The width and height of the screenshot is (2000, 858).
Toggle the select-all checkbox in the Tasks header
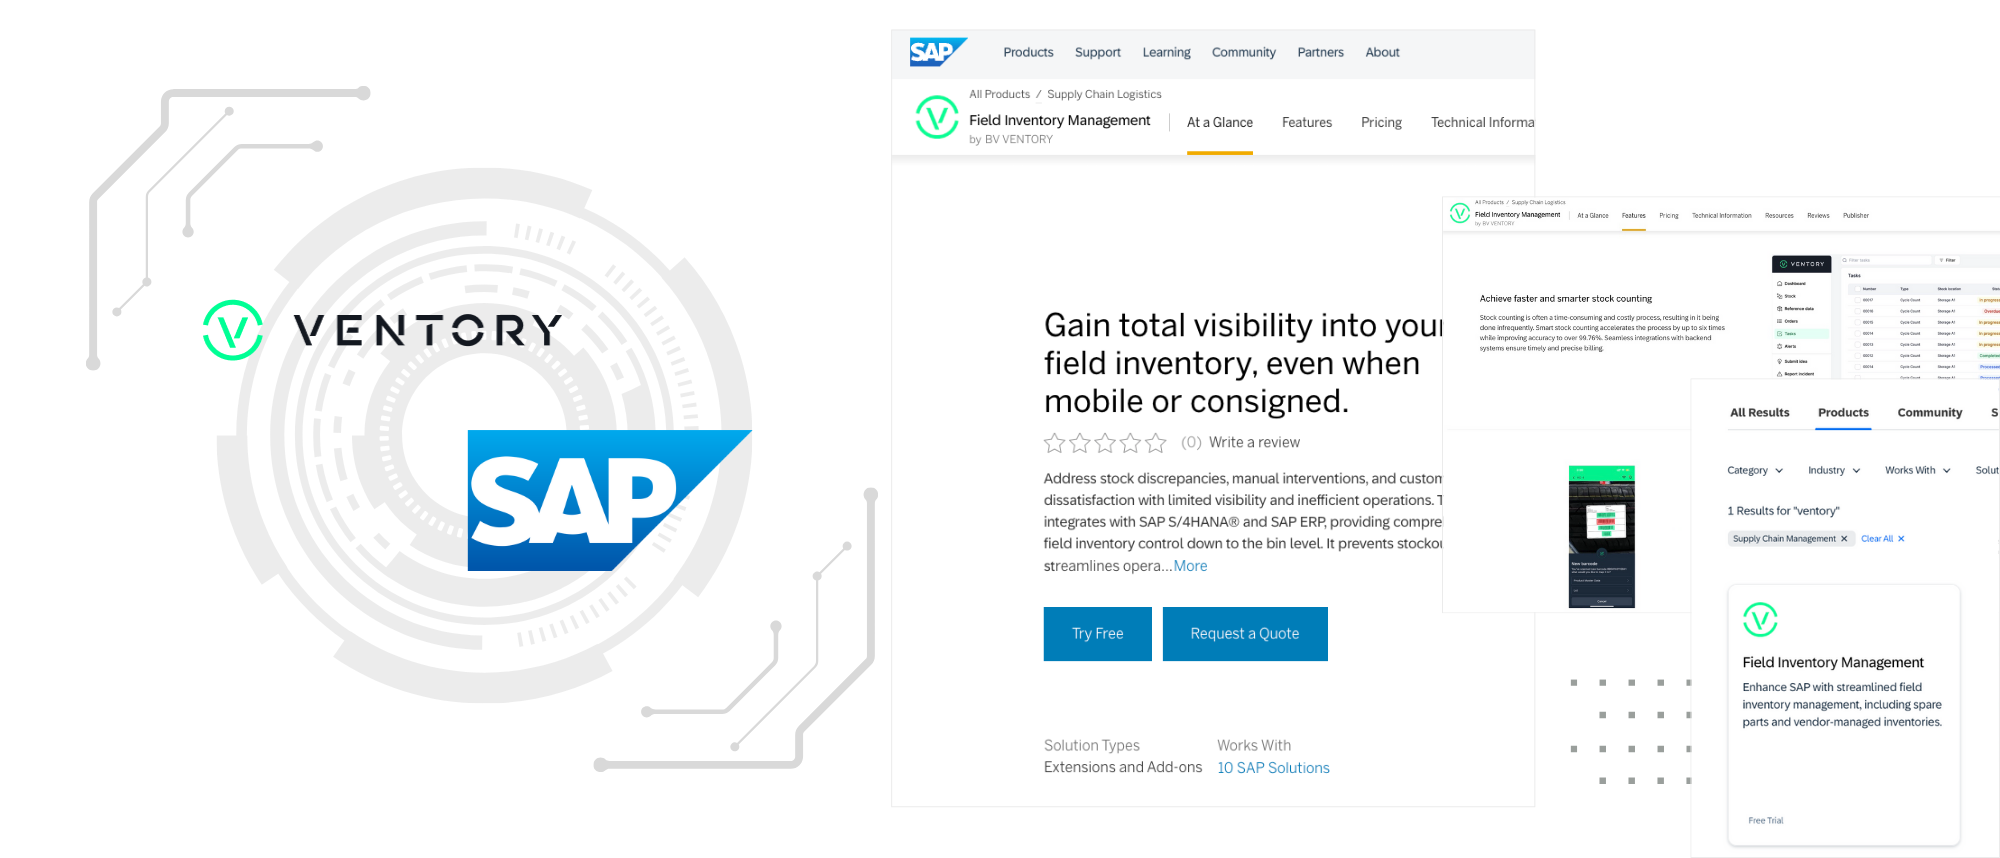1858,289
